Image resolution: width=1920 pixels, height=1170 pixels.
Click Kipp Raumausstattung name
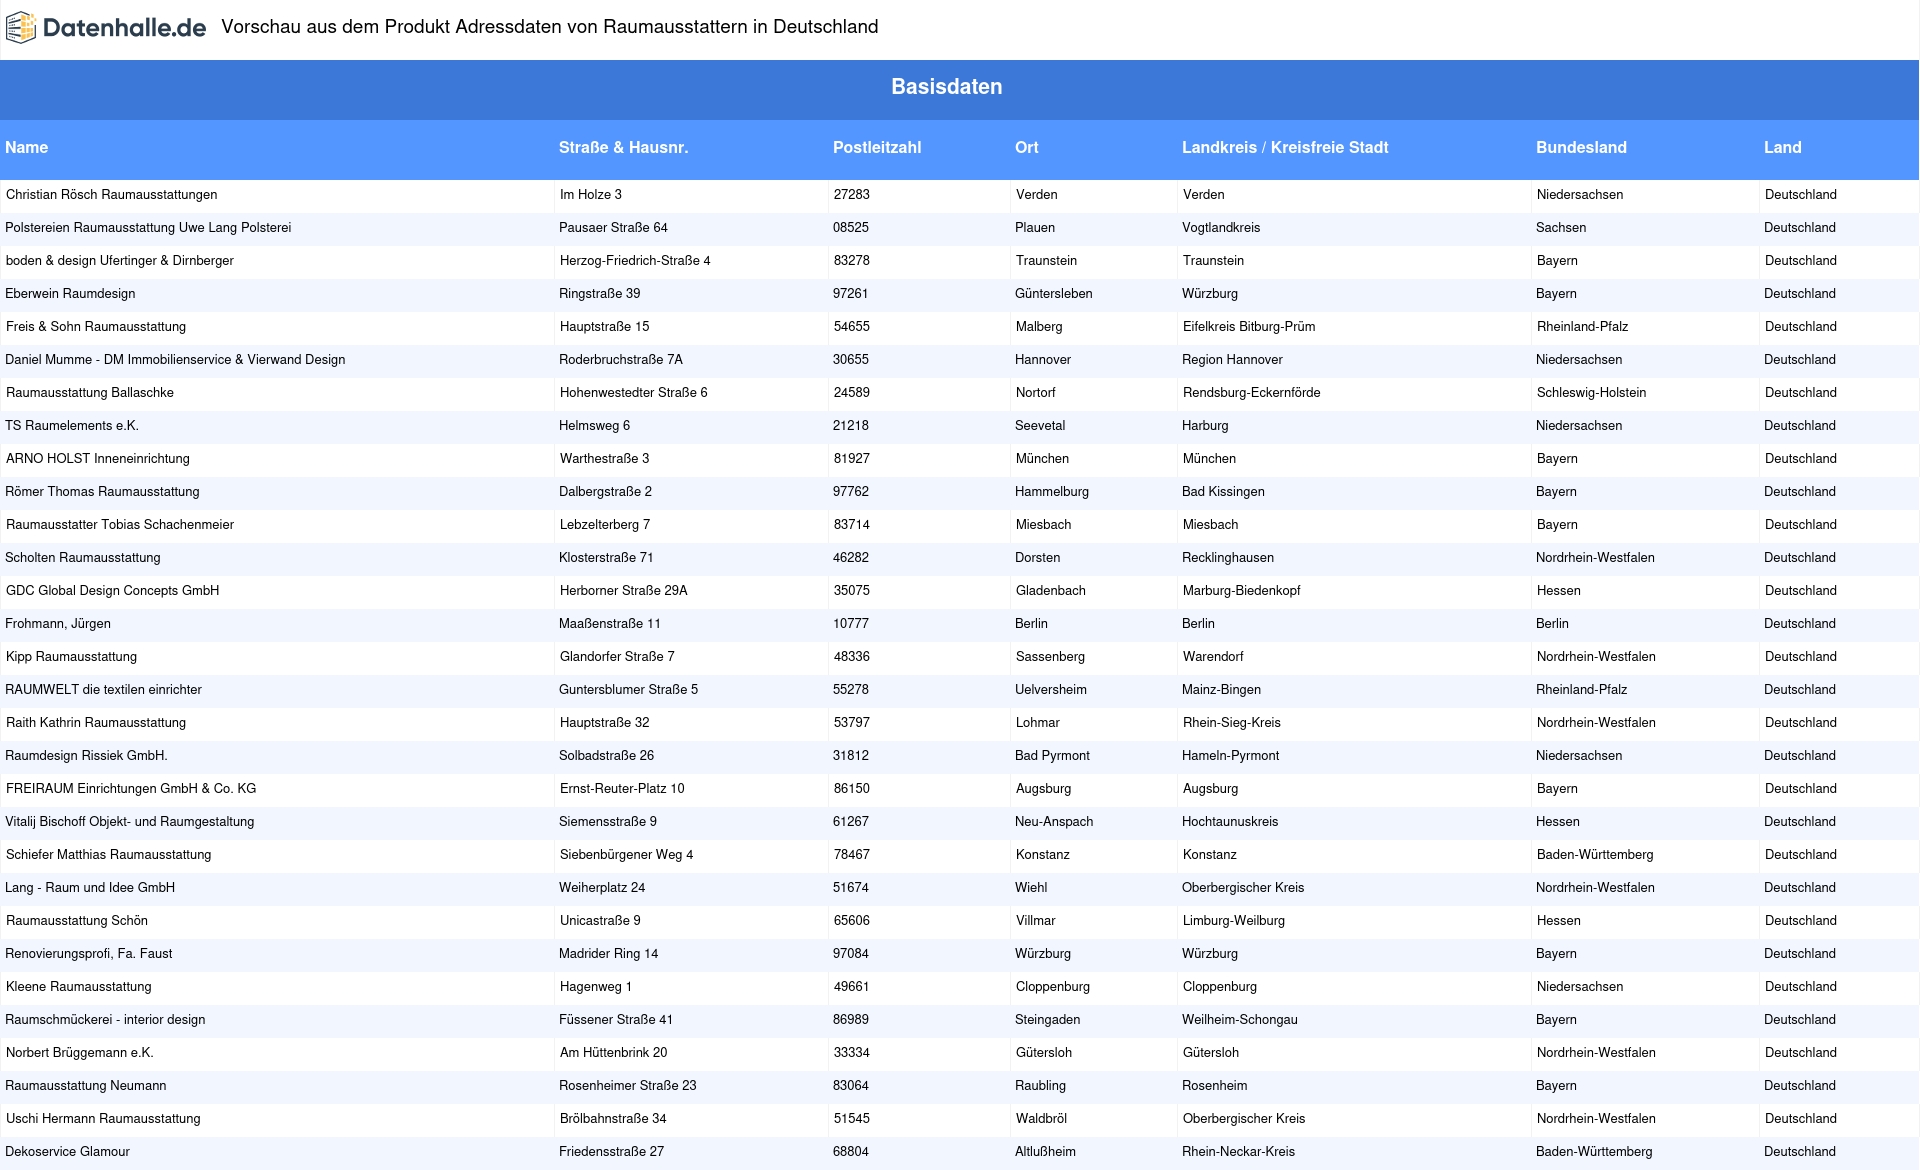pos(71,657)
